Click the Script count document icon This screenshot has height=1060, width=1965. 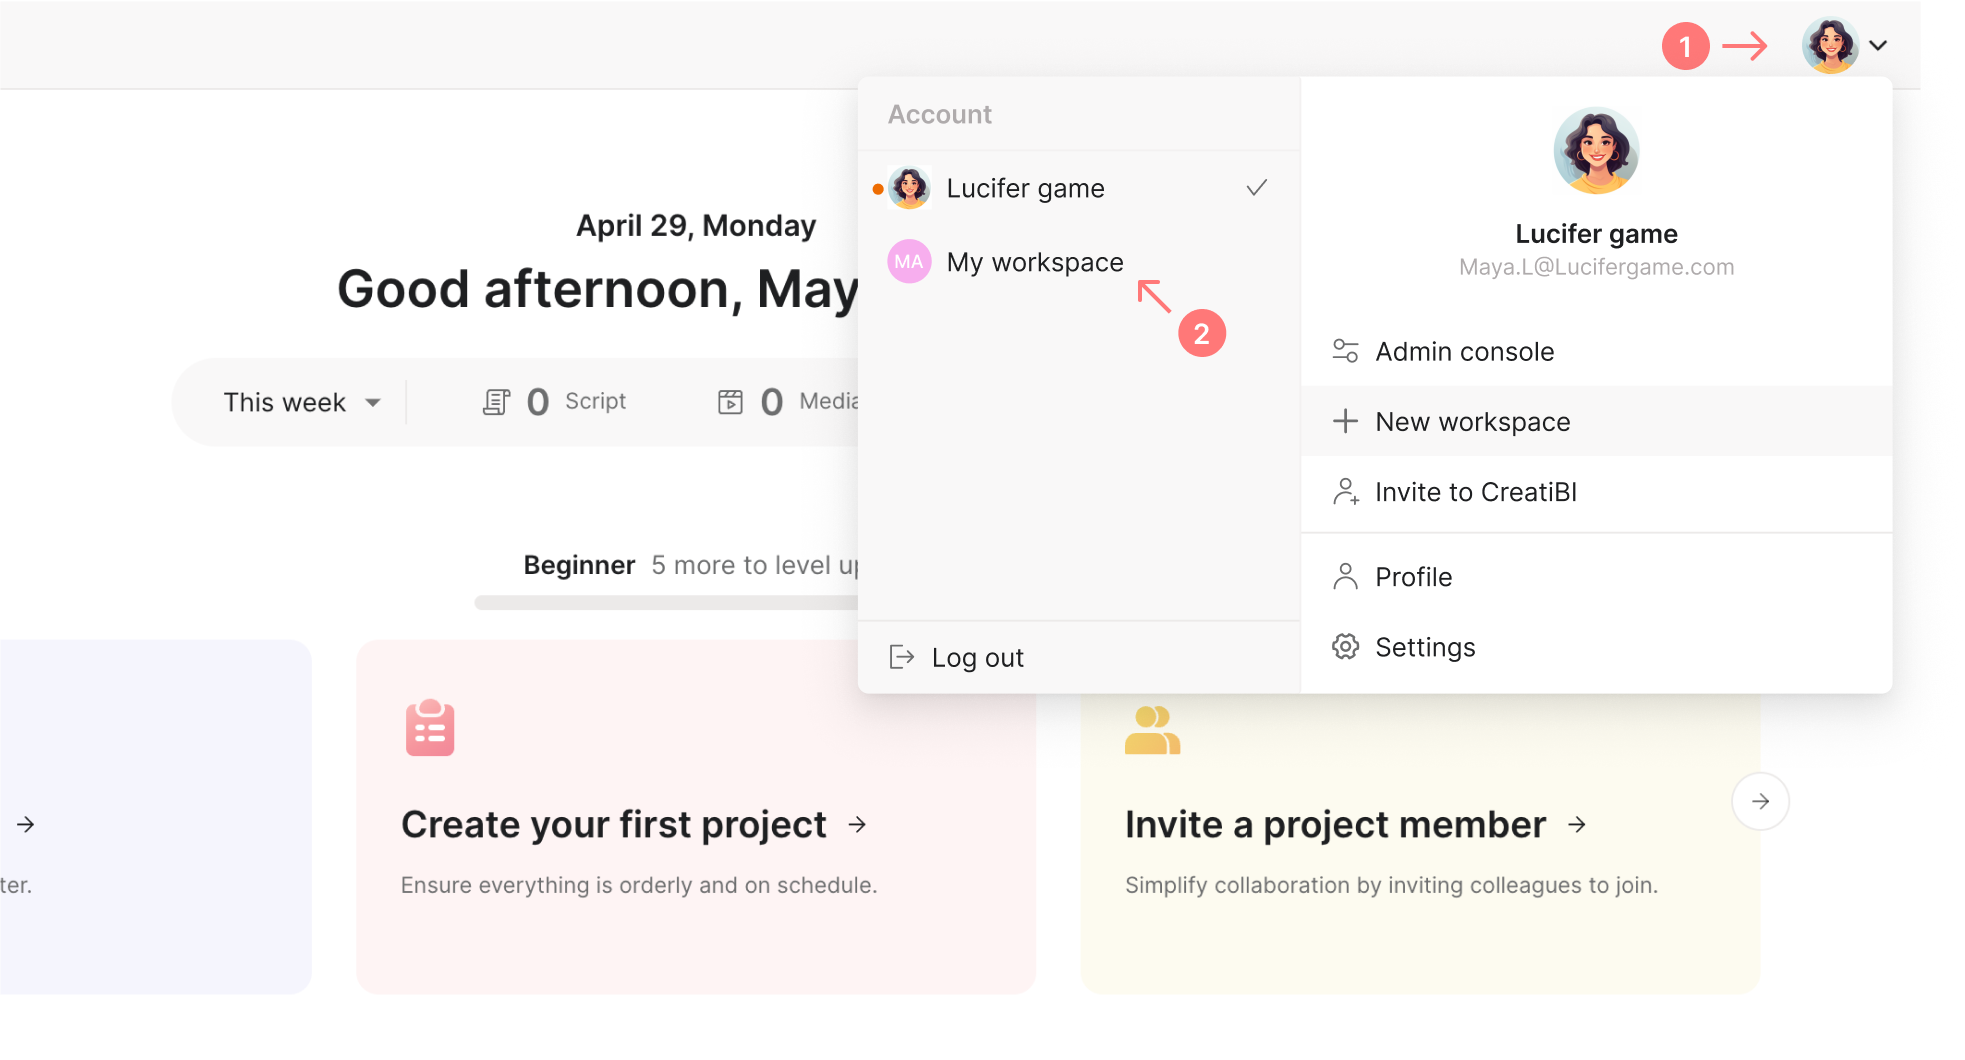coord(496,402)
